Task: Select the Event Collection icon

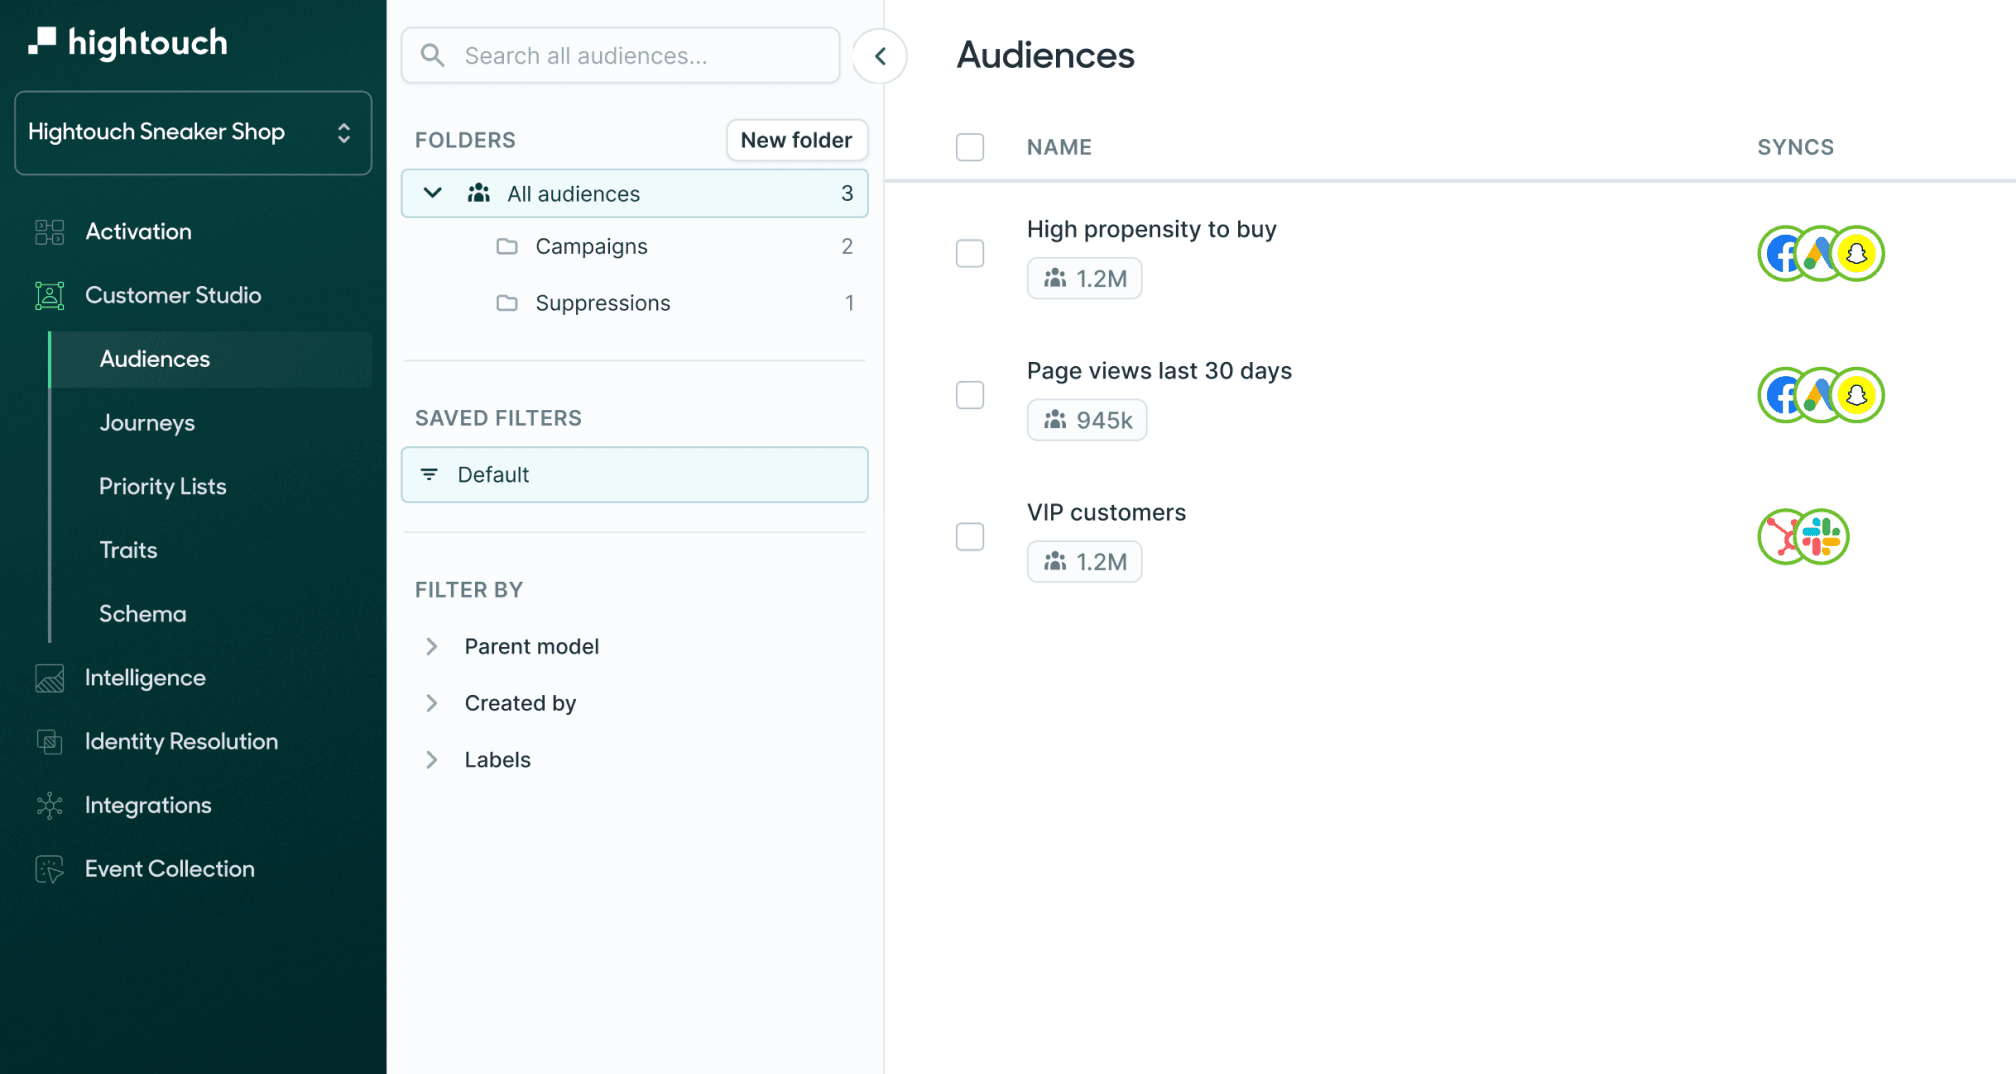Action: pyautogui.click(x=47, y=869)
